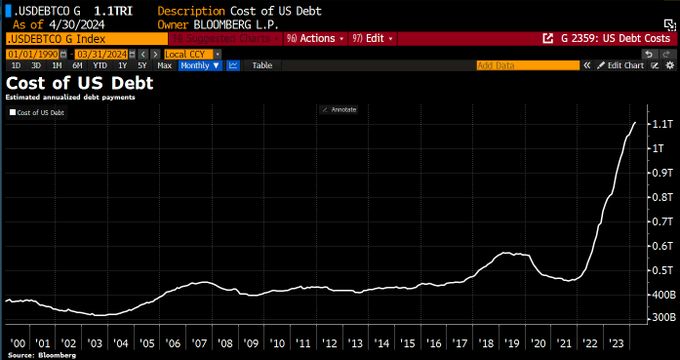Select the 5Y time range
The width and height of the screenshot is (680, 360).
[x=142, y=65]
